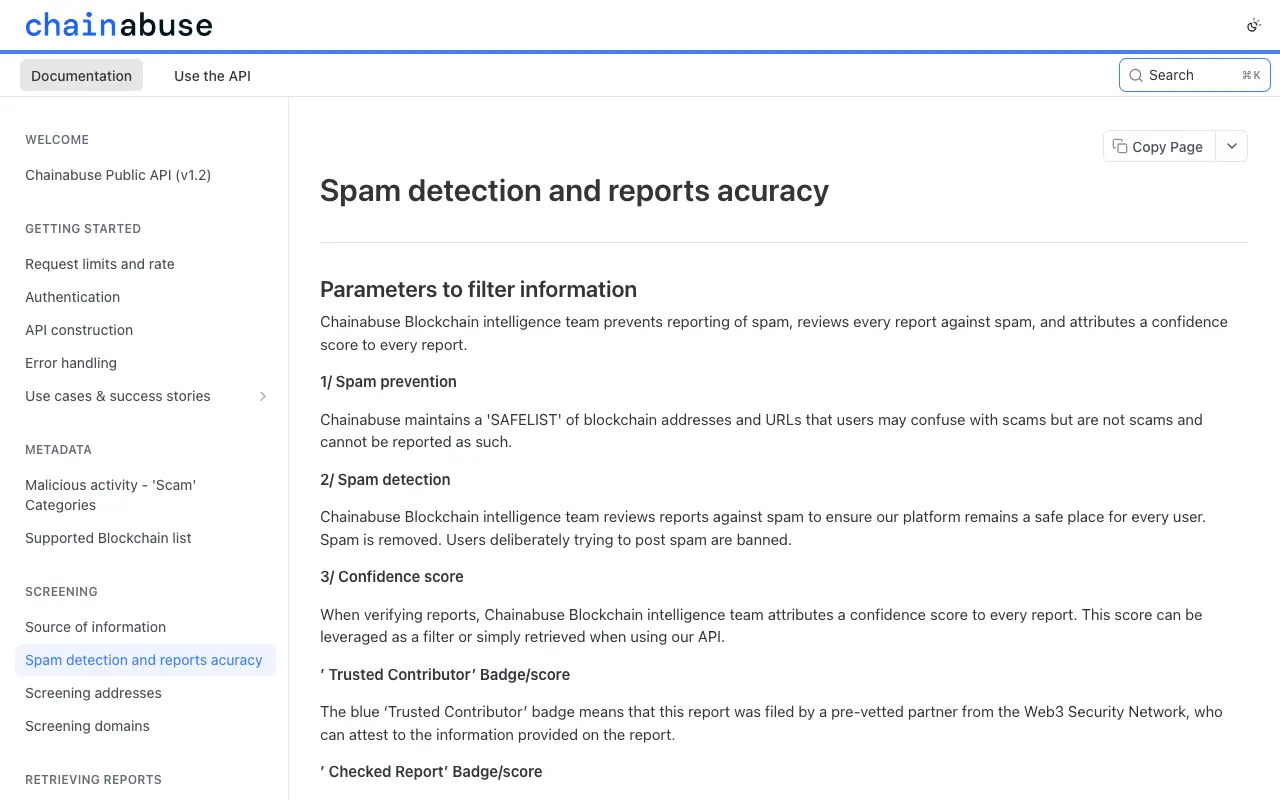Open the Copy Page dropdown chevron
Viewport: 1280px width, 800px height.
[x=1232, y=146]
